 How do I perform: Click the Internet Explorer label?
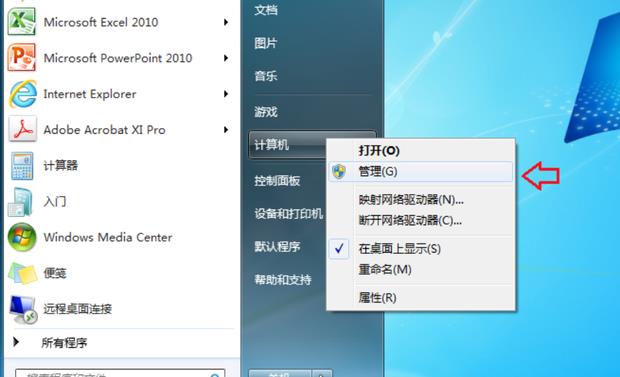click(90, 94)
